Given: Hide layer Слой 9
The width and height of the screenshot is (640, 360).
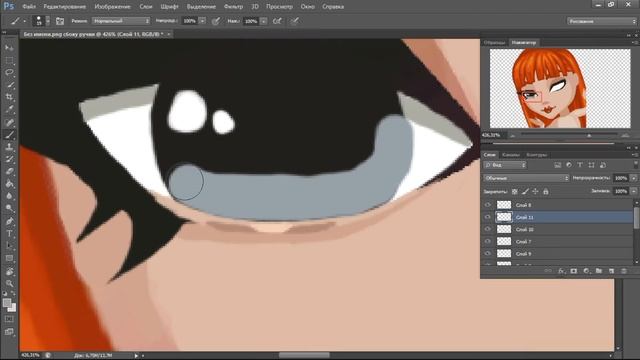Looking at the screenshot, I should (x=487, y=253).
